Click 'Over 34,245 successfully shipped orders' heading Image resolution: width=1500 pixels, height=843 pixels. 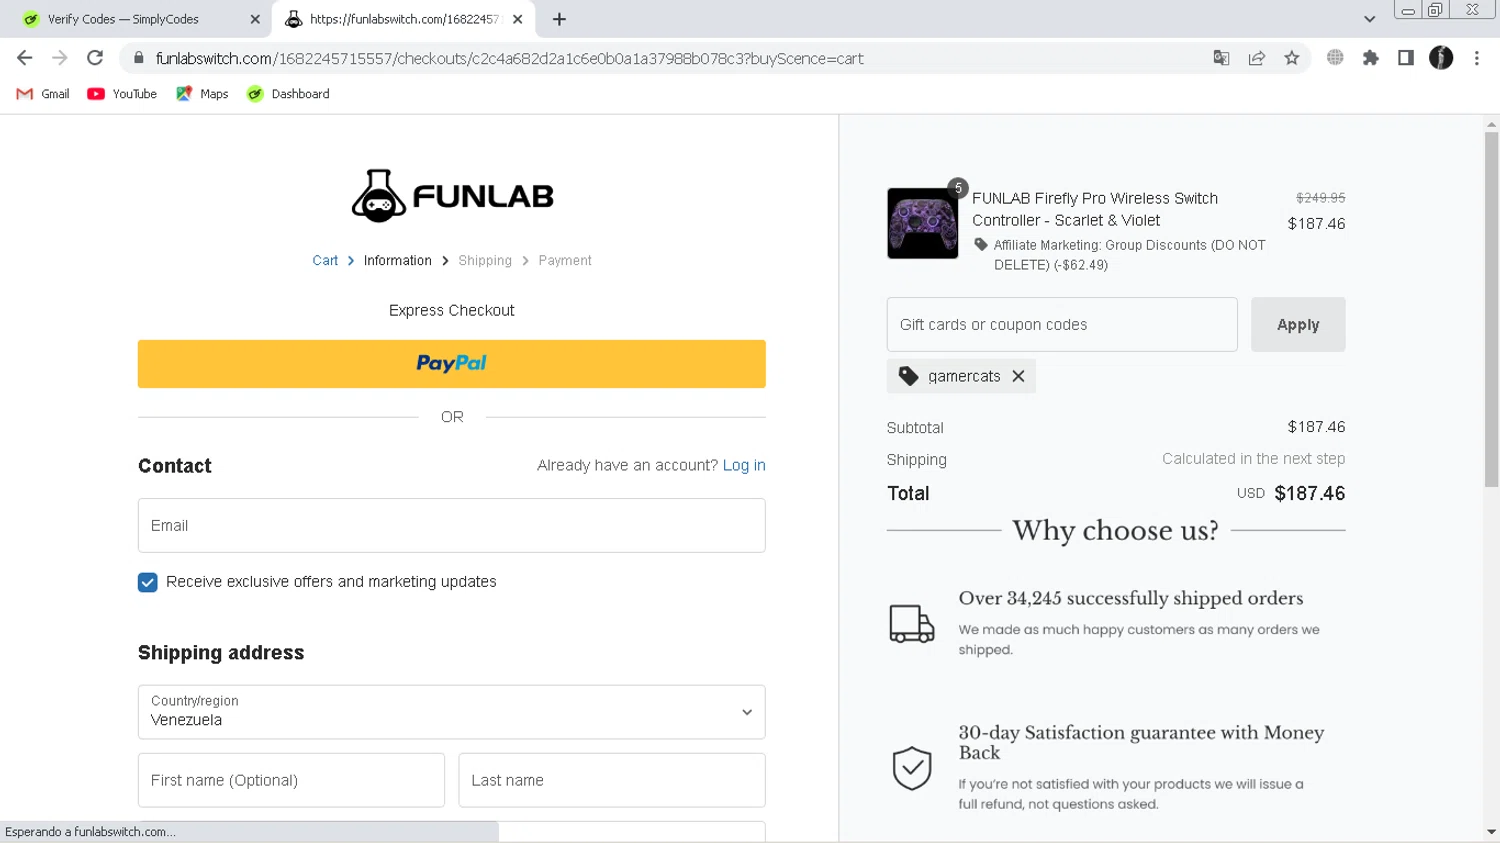pos(1131,598)
